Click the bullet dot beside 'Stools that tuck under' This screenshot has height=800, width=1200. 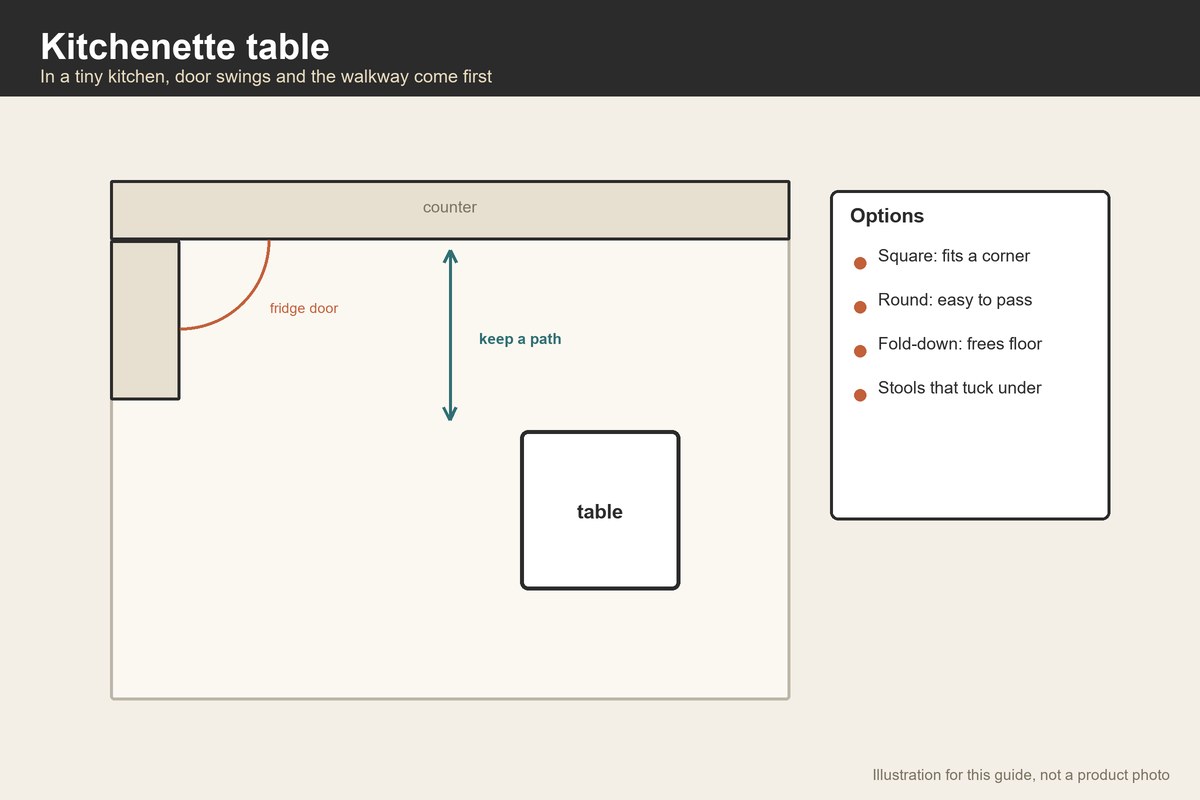click(859, 395)
